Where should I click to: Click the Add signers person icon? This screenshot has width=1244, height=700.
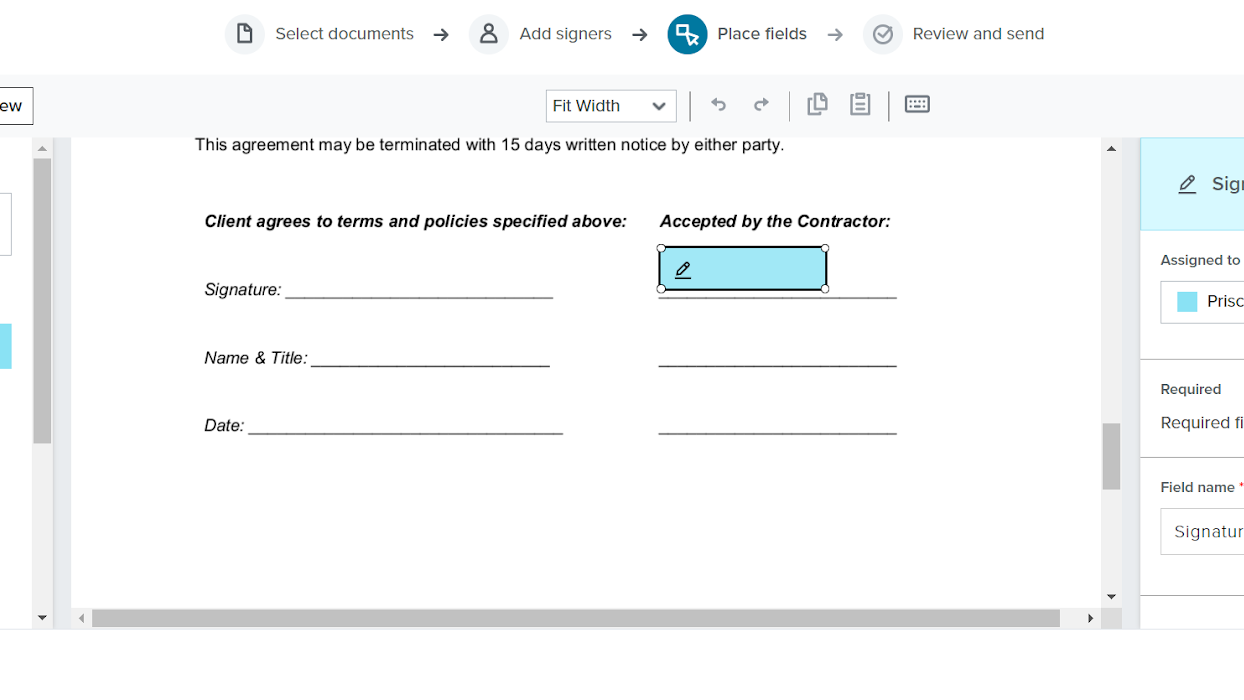488,34
